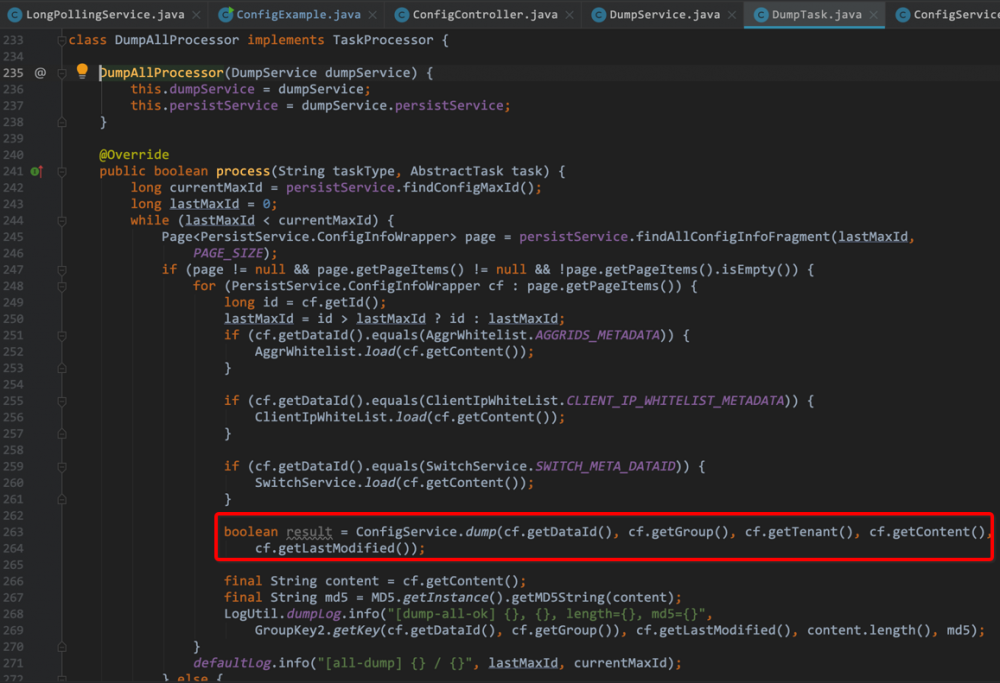Image resolution: width=1000 pixels, height=683 pixels.
Task: Click AggrWhitelist.load call on line 252
Action: pos(325,351)
